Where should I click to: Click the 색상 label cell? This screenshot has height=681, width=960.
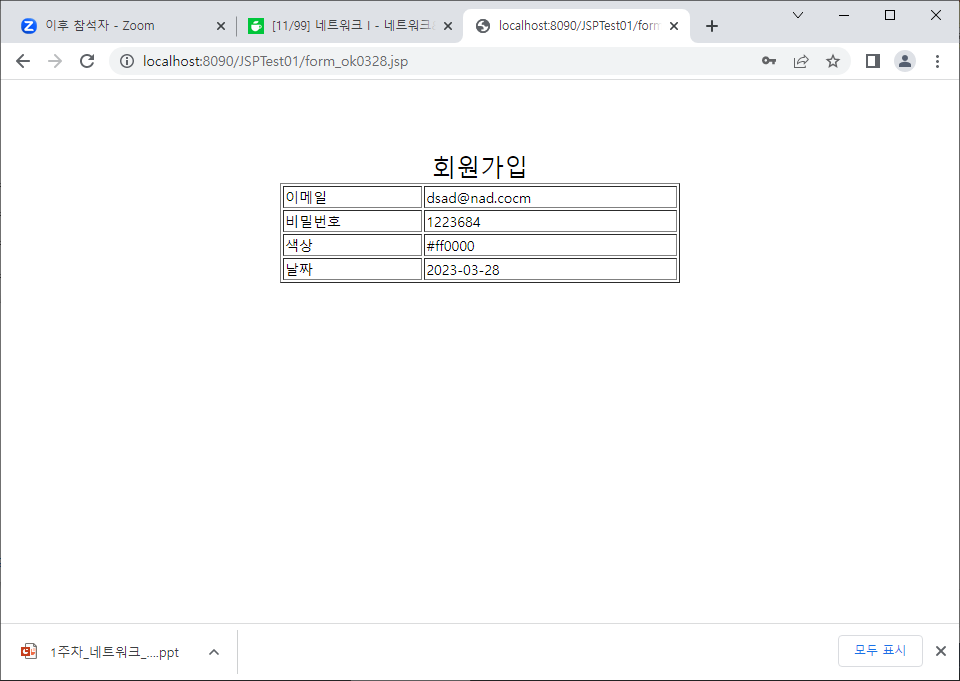(352, 245)
